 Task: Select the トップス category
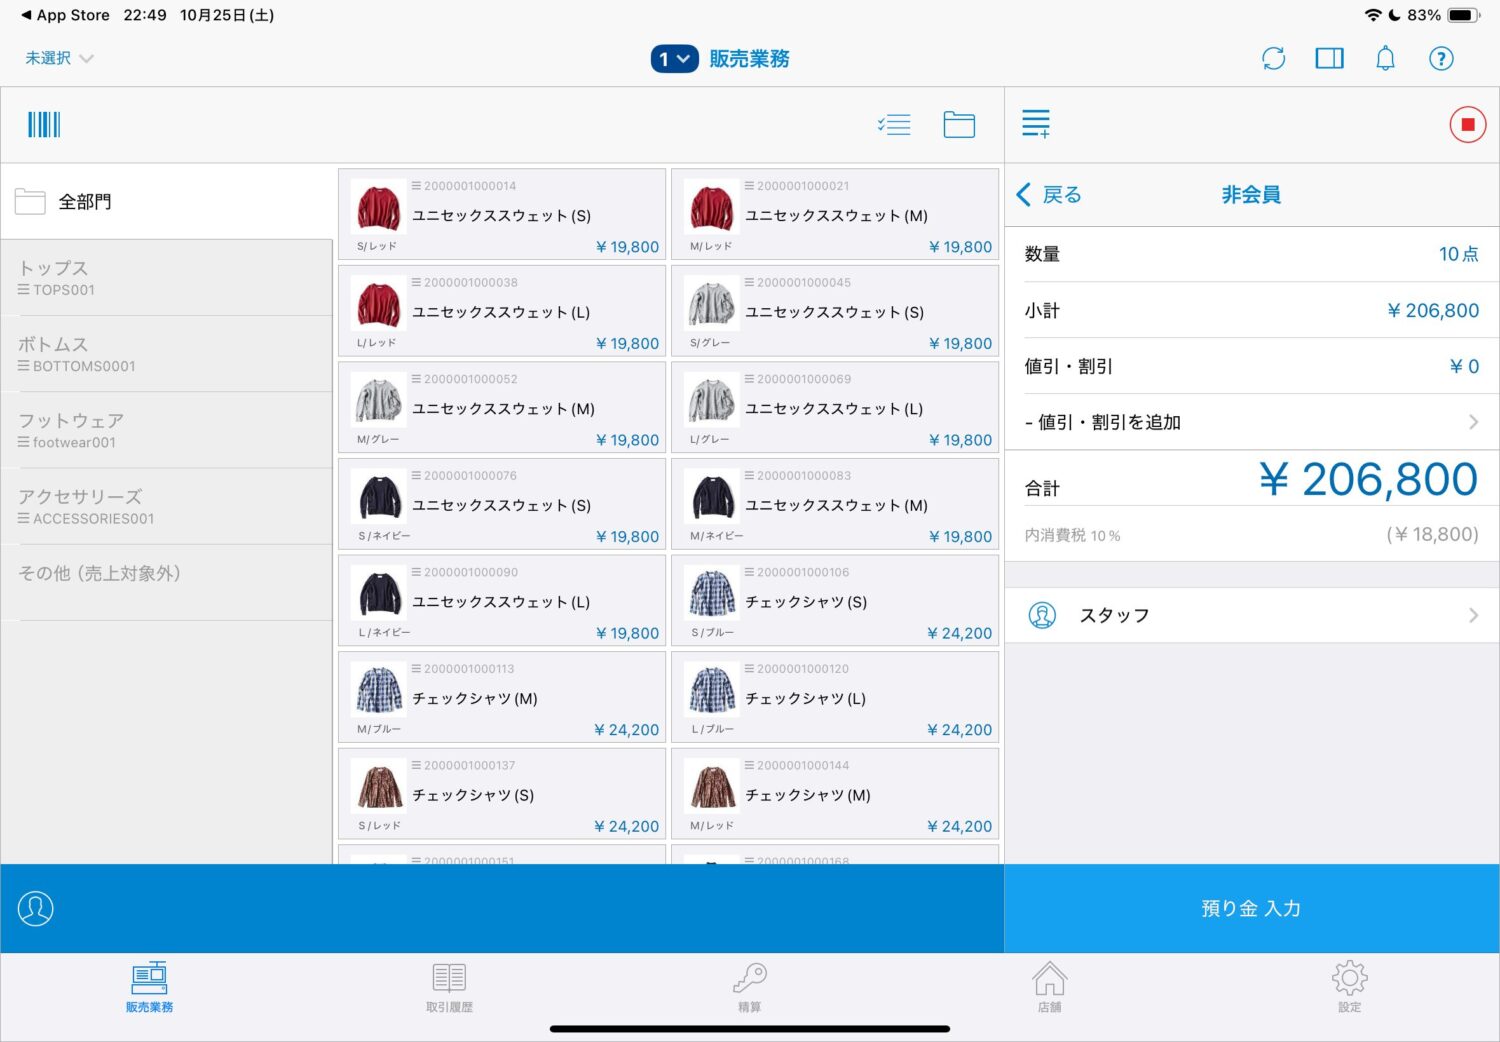click(166, 278)
